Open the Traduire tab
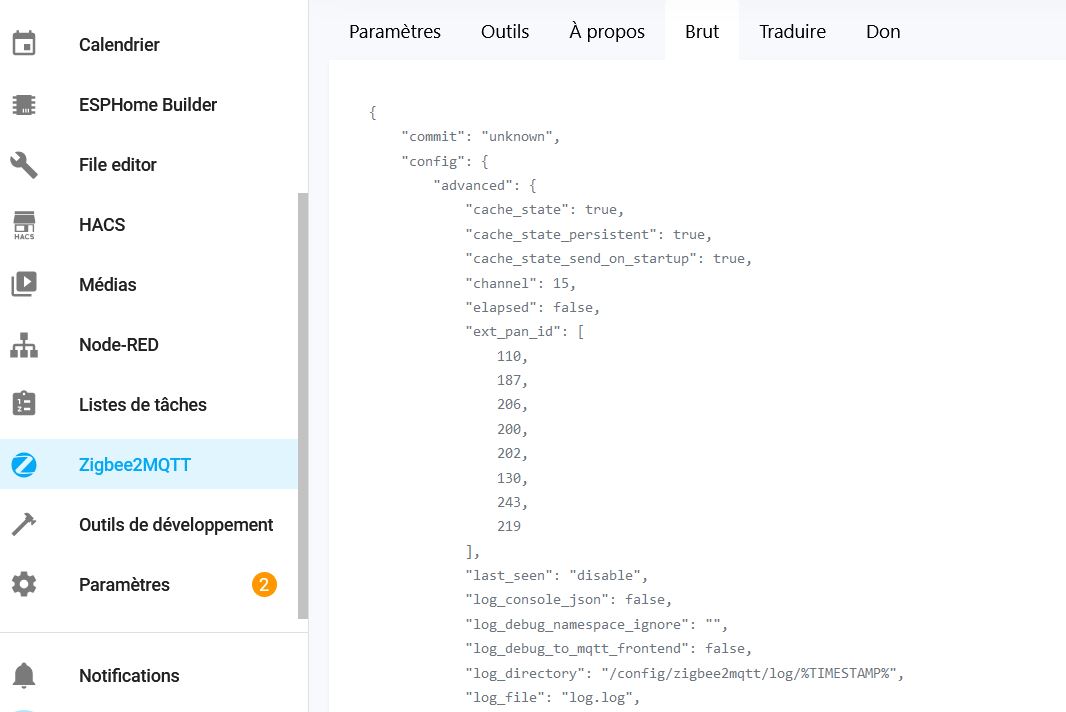The image size is (1066, 712). 793,31
